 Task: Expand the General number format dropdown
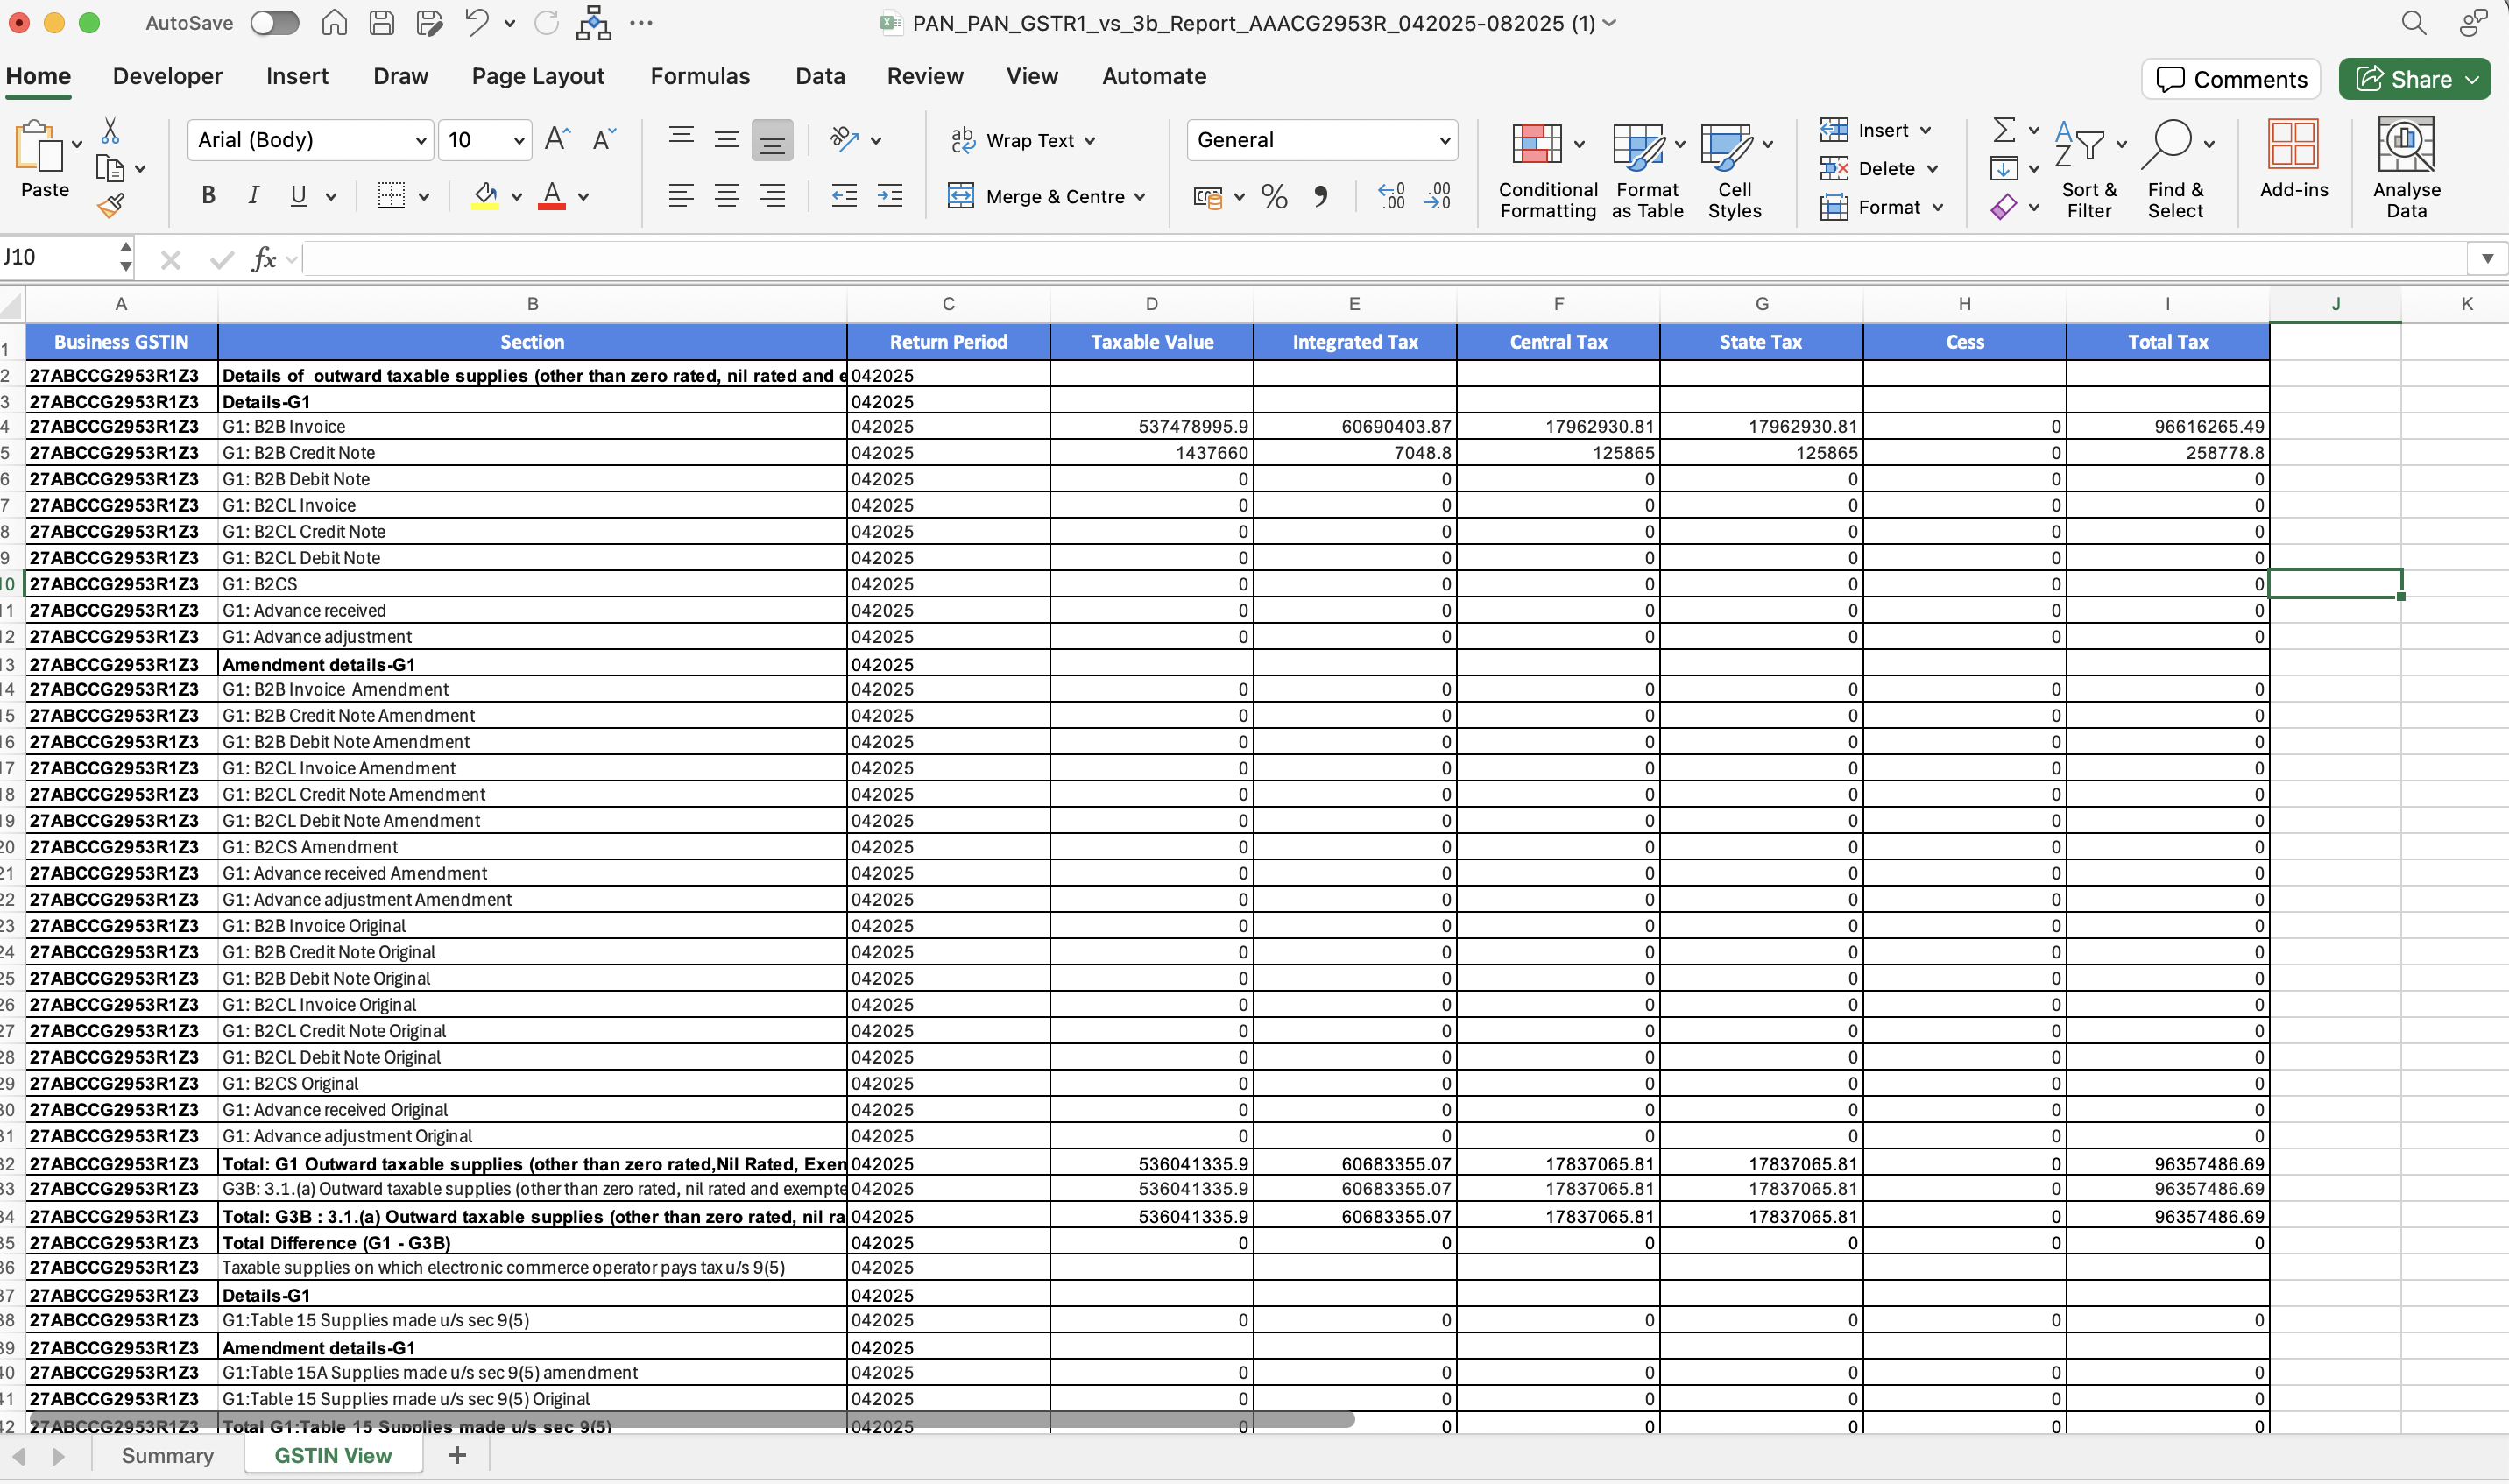point(1444,141)
